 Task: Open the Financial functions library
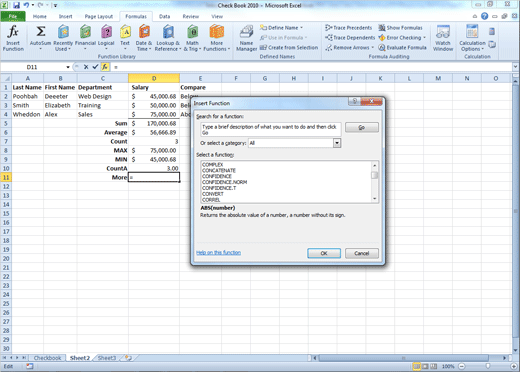pos(85,38)
